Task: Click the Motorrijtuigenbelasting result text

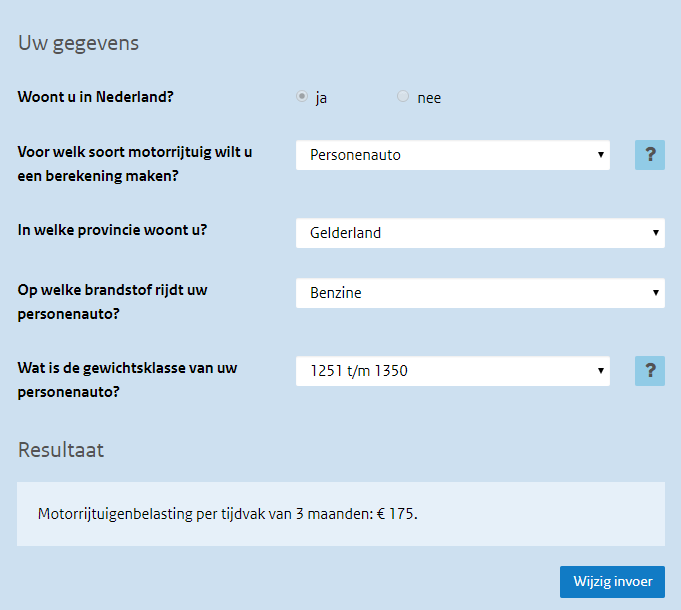Action: click(205, 514)
